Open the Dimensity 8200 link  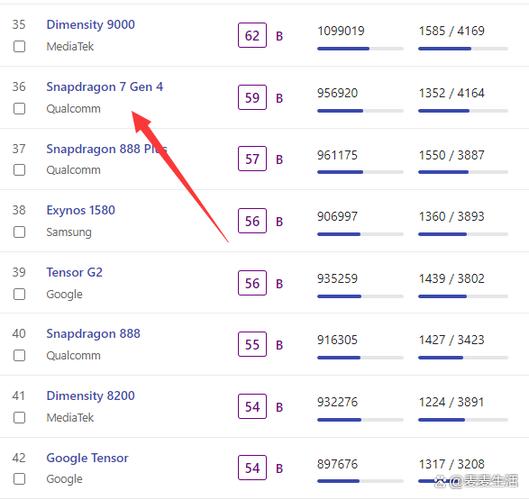(90, 396)
